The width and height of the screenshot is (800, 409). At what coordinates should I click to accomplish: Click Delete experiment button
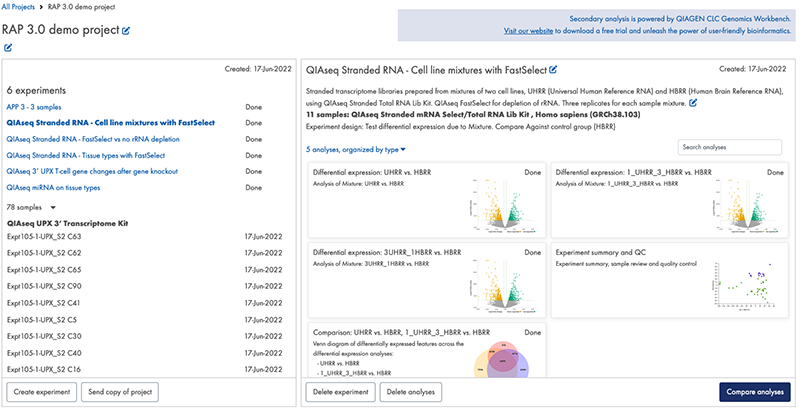point(341,392)
